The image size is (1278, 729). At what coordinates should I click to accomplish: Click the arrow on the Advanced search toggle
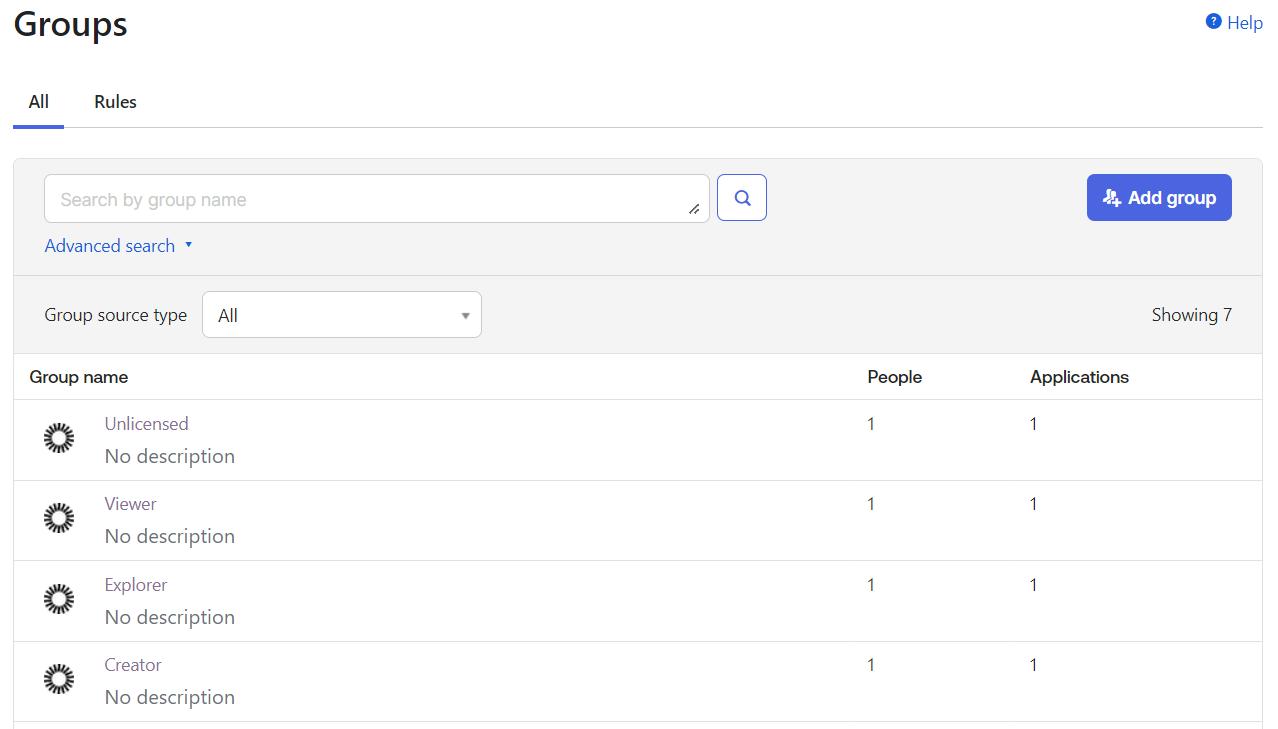click(x=189, y=245)
